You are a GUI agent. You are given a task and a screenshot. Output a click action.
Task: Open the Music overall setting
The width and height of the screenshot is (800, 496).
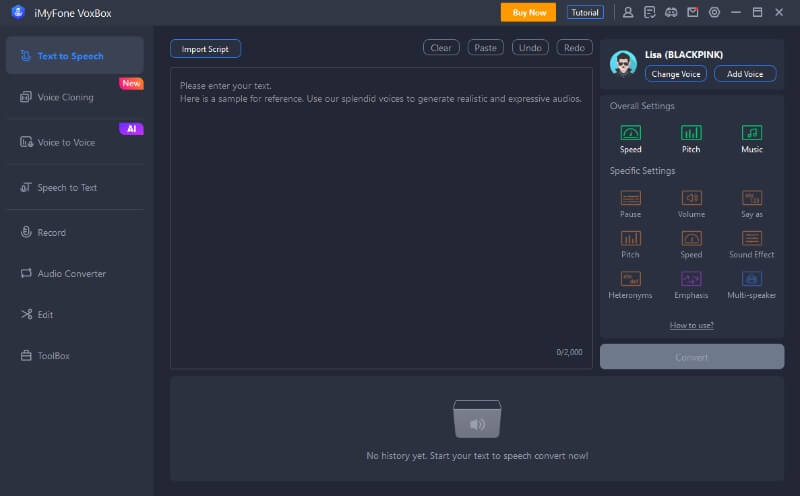pyautogui.click(x=752, y=138)
